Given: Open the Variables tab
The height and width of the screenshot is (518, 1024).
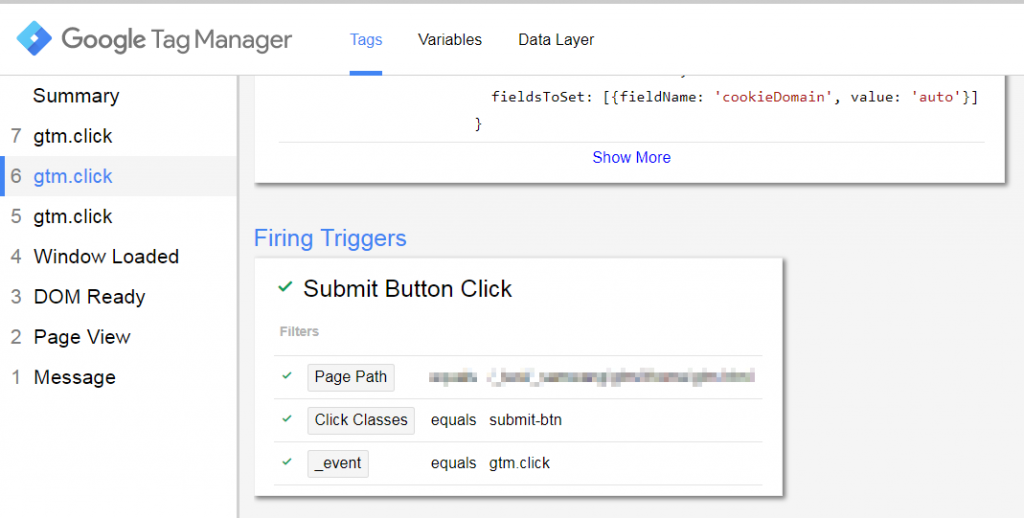Looking at the screenshot, I should 449,40.
